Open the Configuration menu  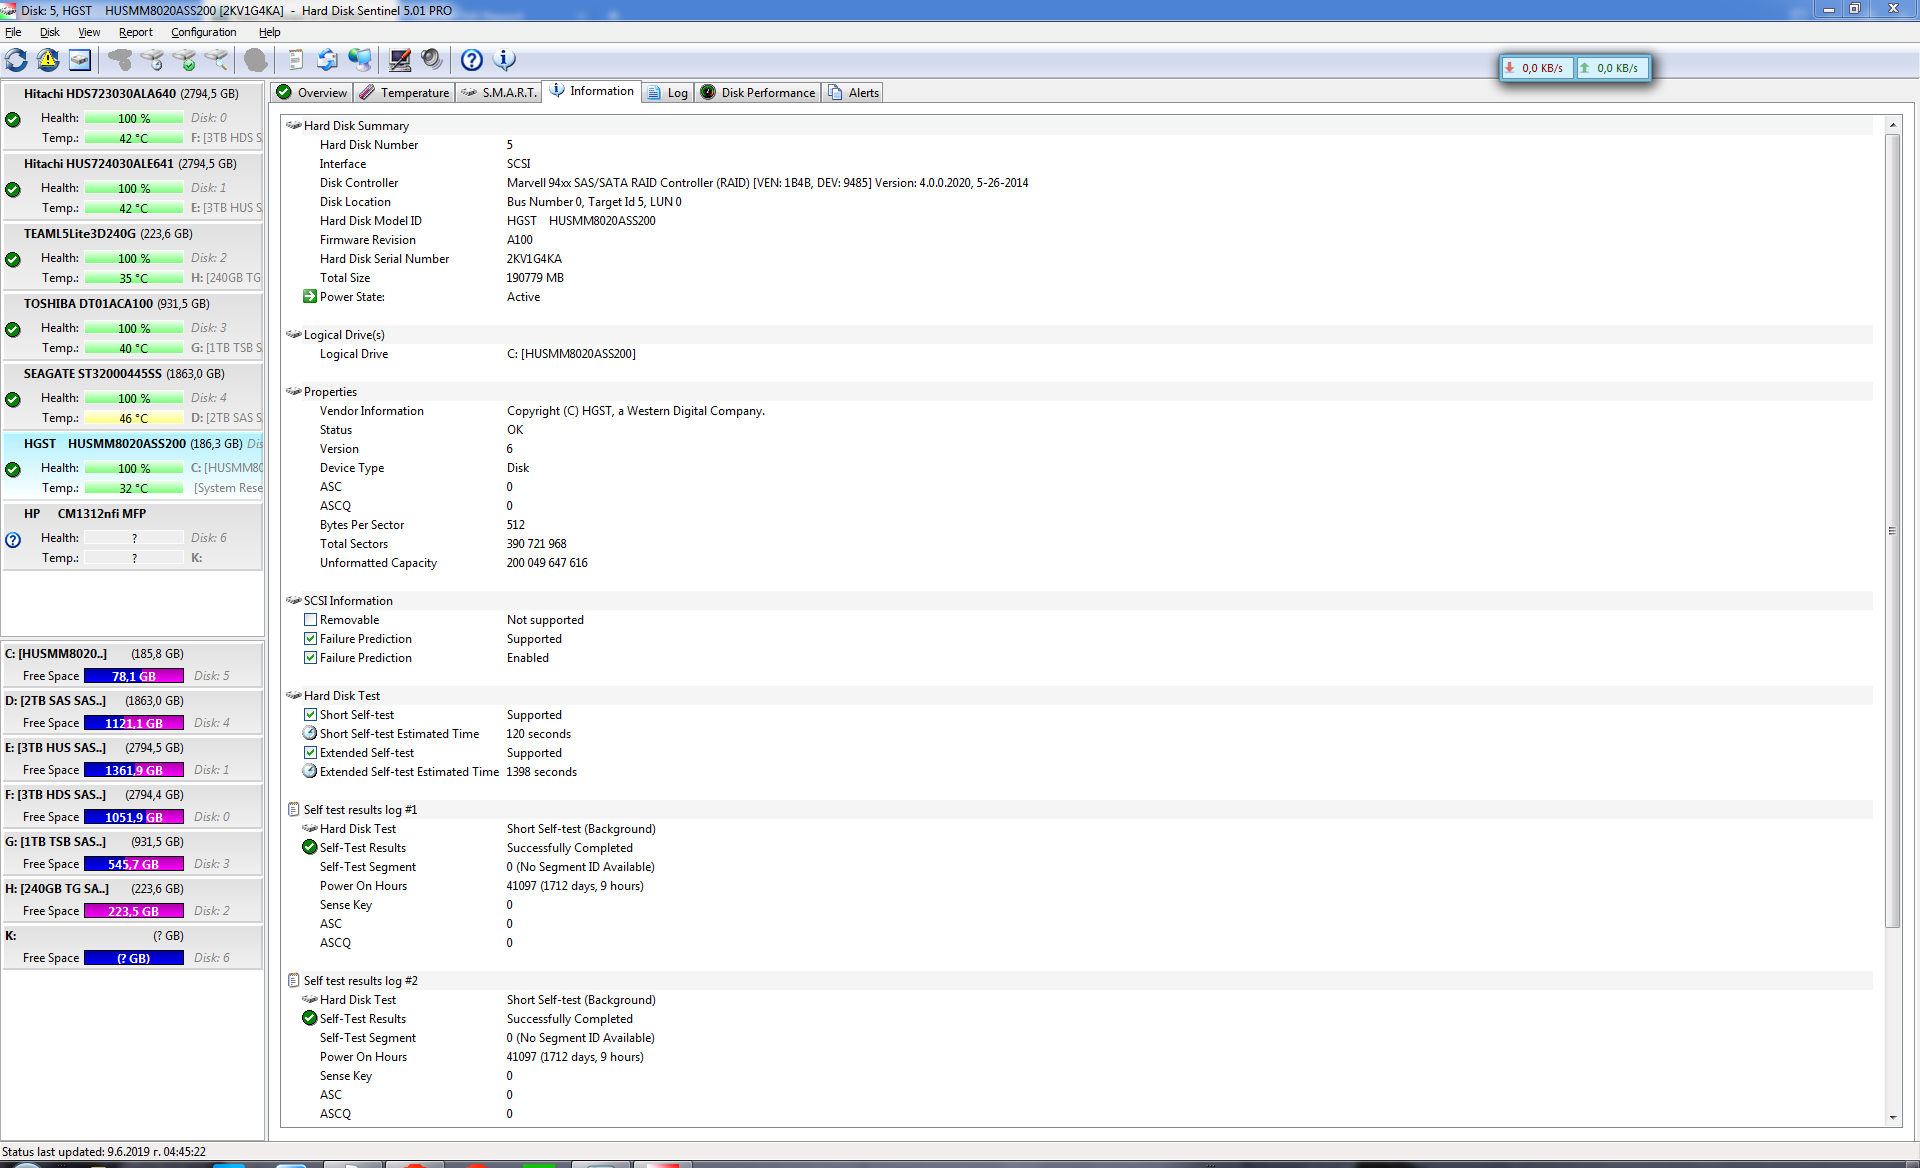204,32
